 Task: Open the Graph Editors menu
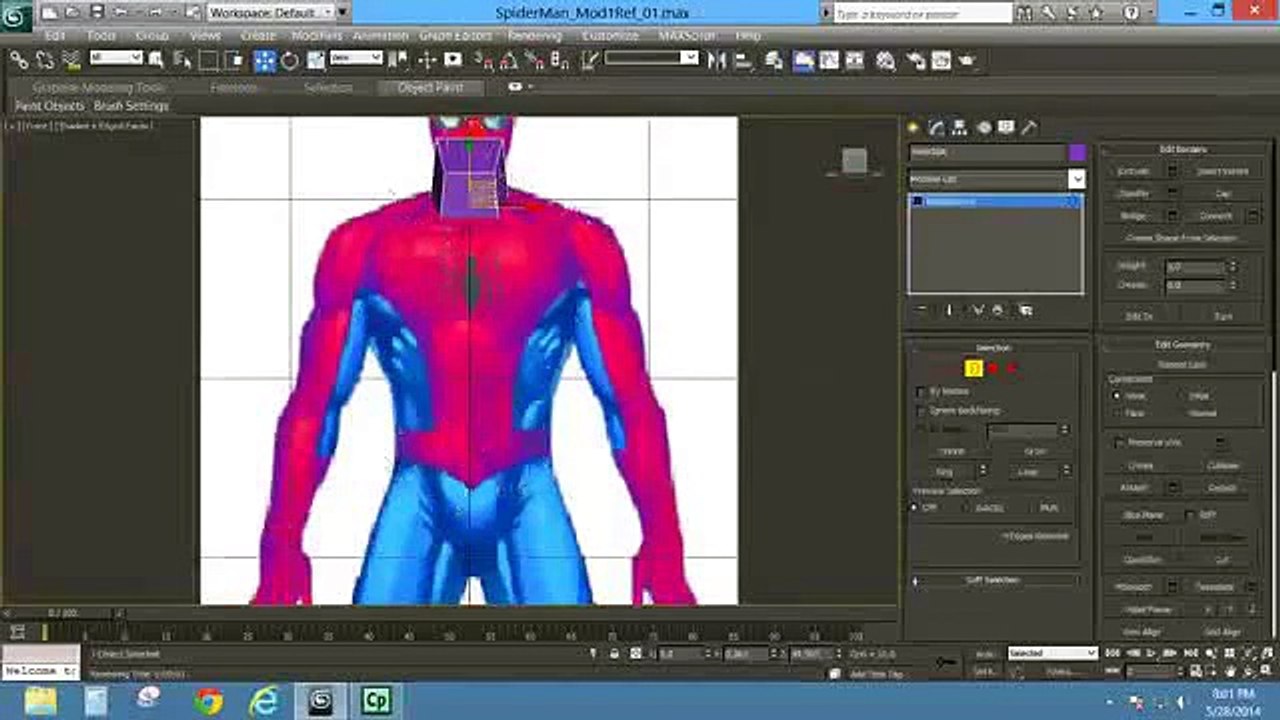coord(455,35)
